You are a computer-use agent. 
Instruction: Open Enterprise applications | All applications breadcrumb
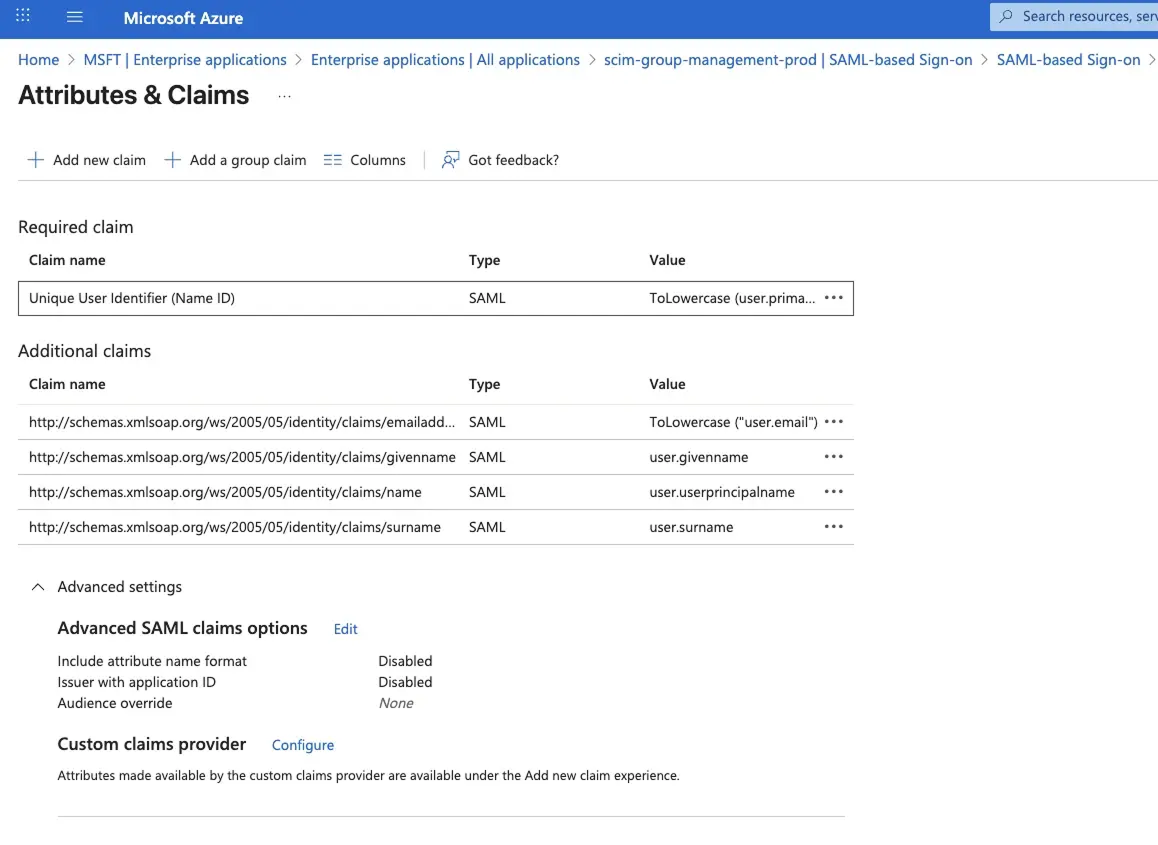click(445, 59)
